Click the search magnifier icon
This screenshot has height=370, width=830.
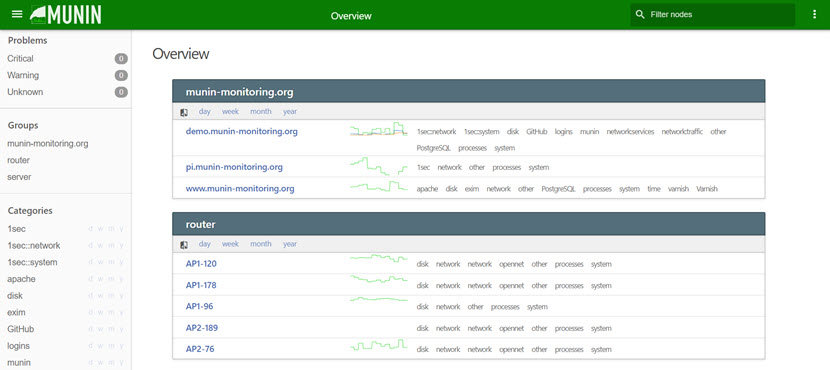pos(640,14)
